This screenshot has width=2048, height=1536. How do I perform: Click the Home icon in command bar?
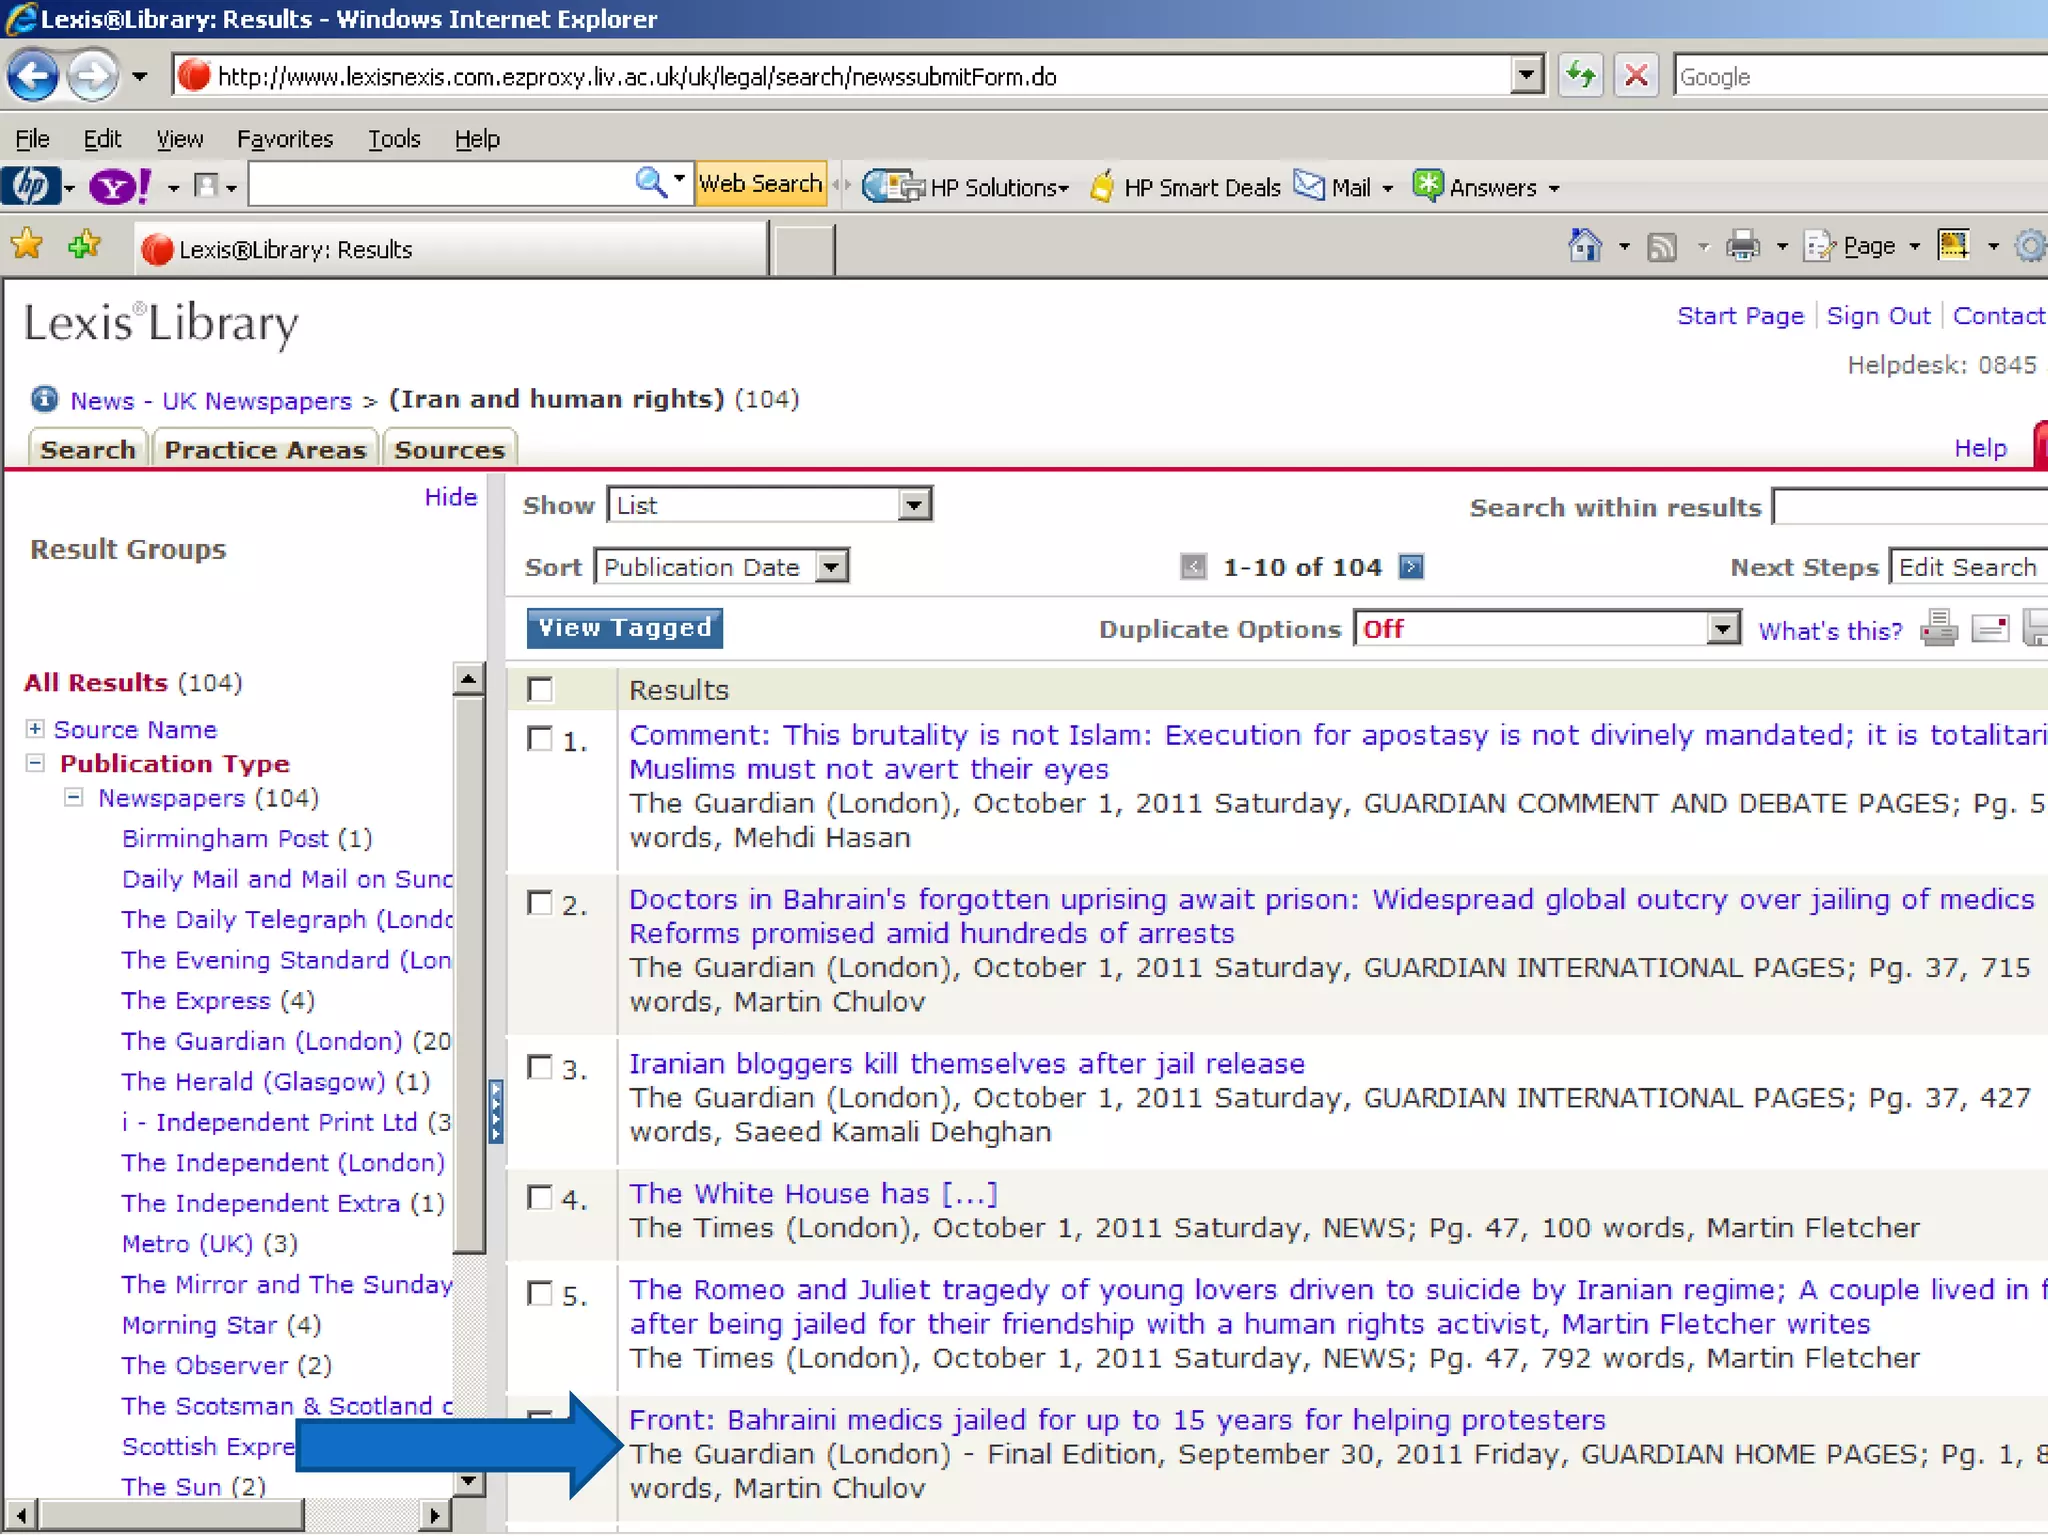(1585, 246)
